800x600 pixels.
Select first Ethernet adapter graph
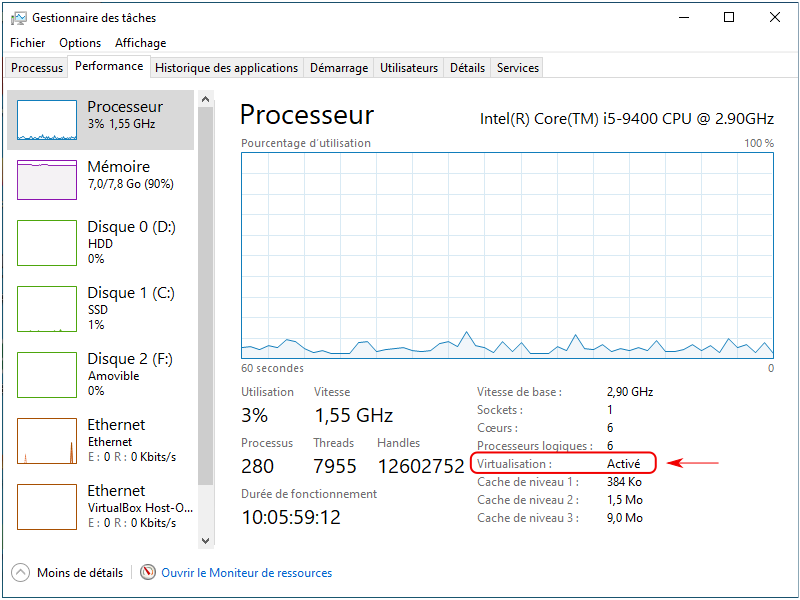(x=47, y=441)
